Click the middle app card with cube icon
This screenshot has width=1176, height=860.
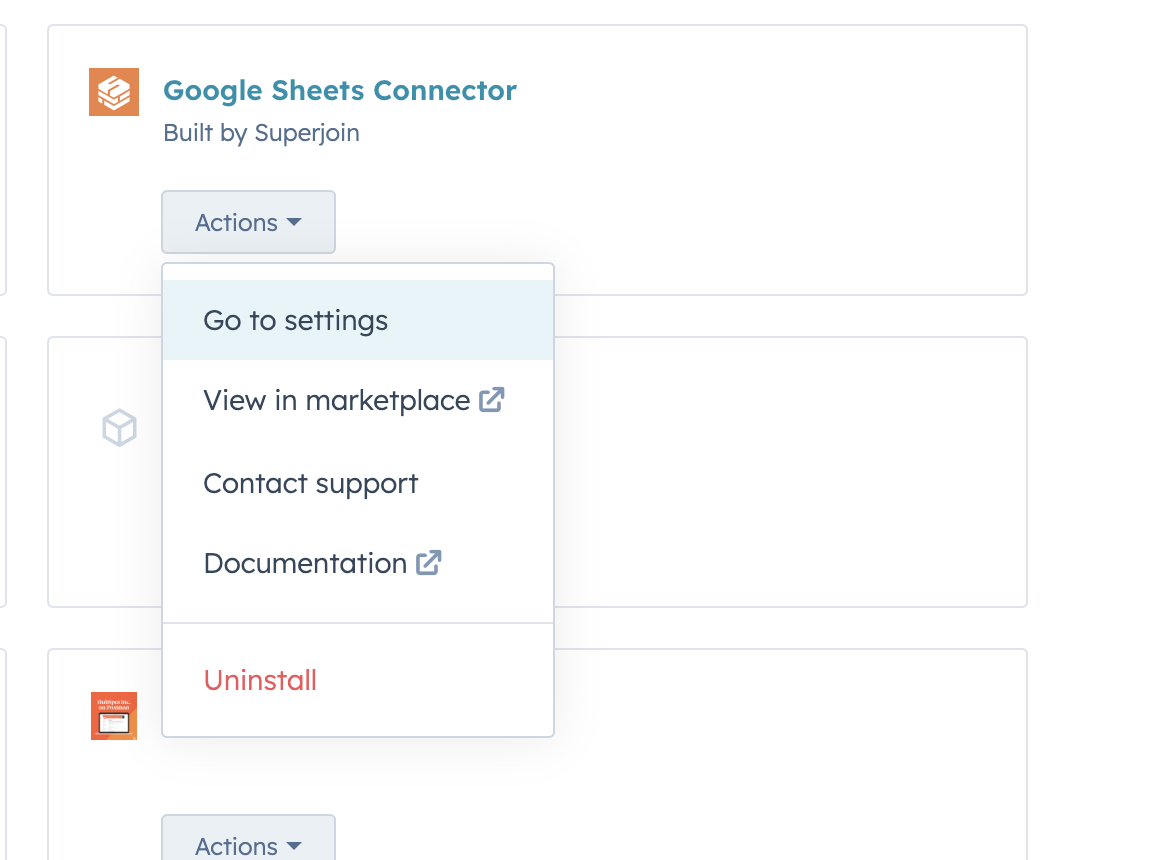[780, 470]
